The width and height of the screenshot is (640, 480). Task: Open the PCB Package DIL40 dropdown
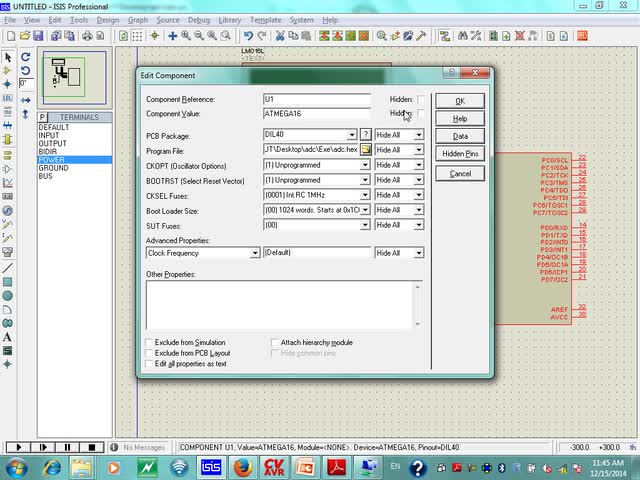pyautogui.click(x=352, y=135)
